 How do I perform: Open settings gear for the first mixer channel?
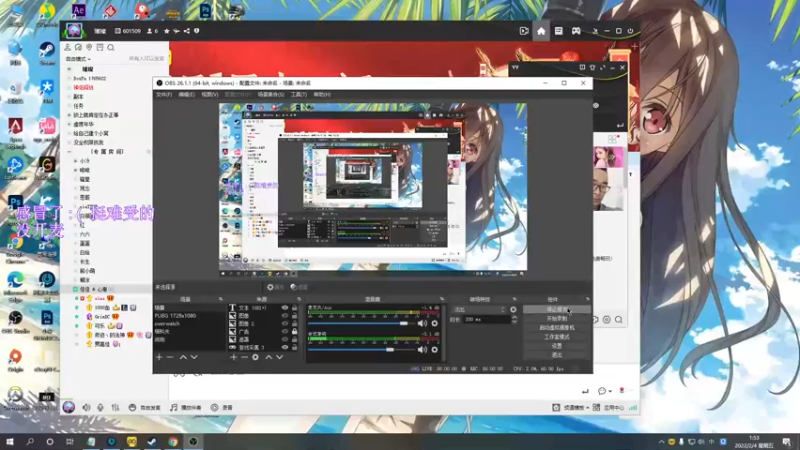pos(435,323)
